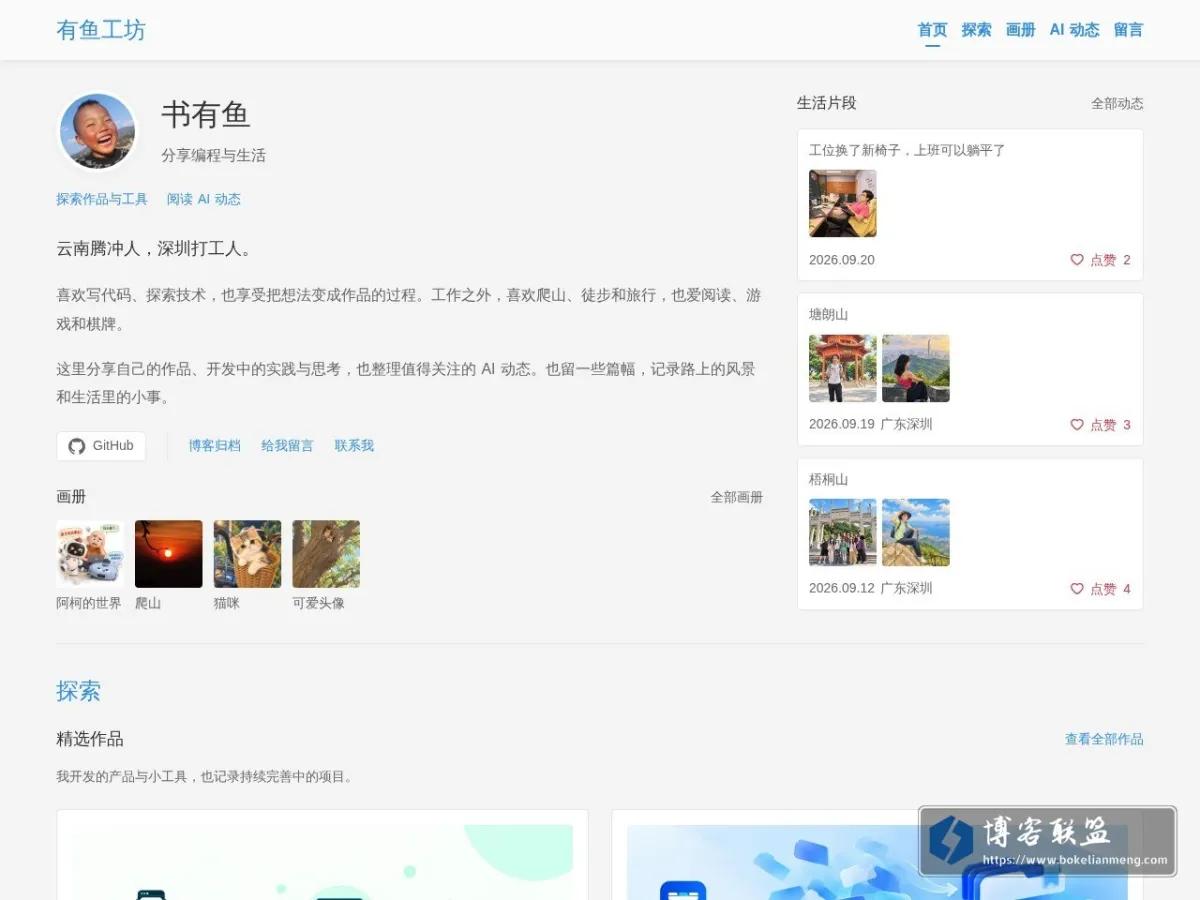Open the 阿柯的世界 album thumbnail

point(90,554)
